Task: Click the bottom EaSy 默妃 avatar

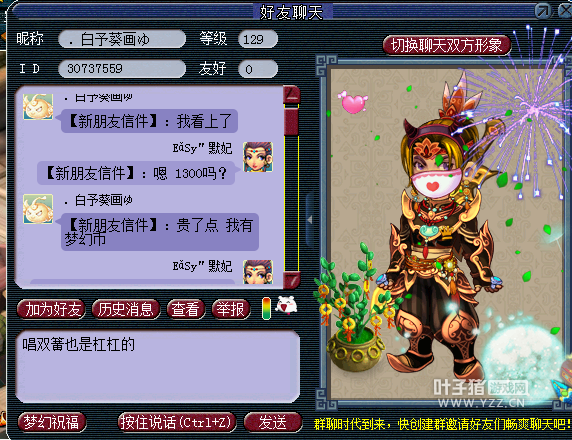Action: (x=258, y=272)
